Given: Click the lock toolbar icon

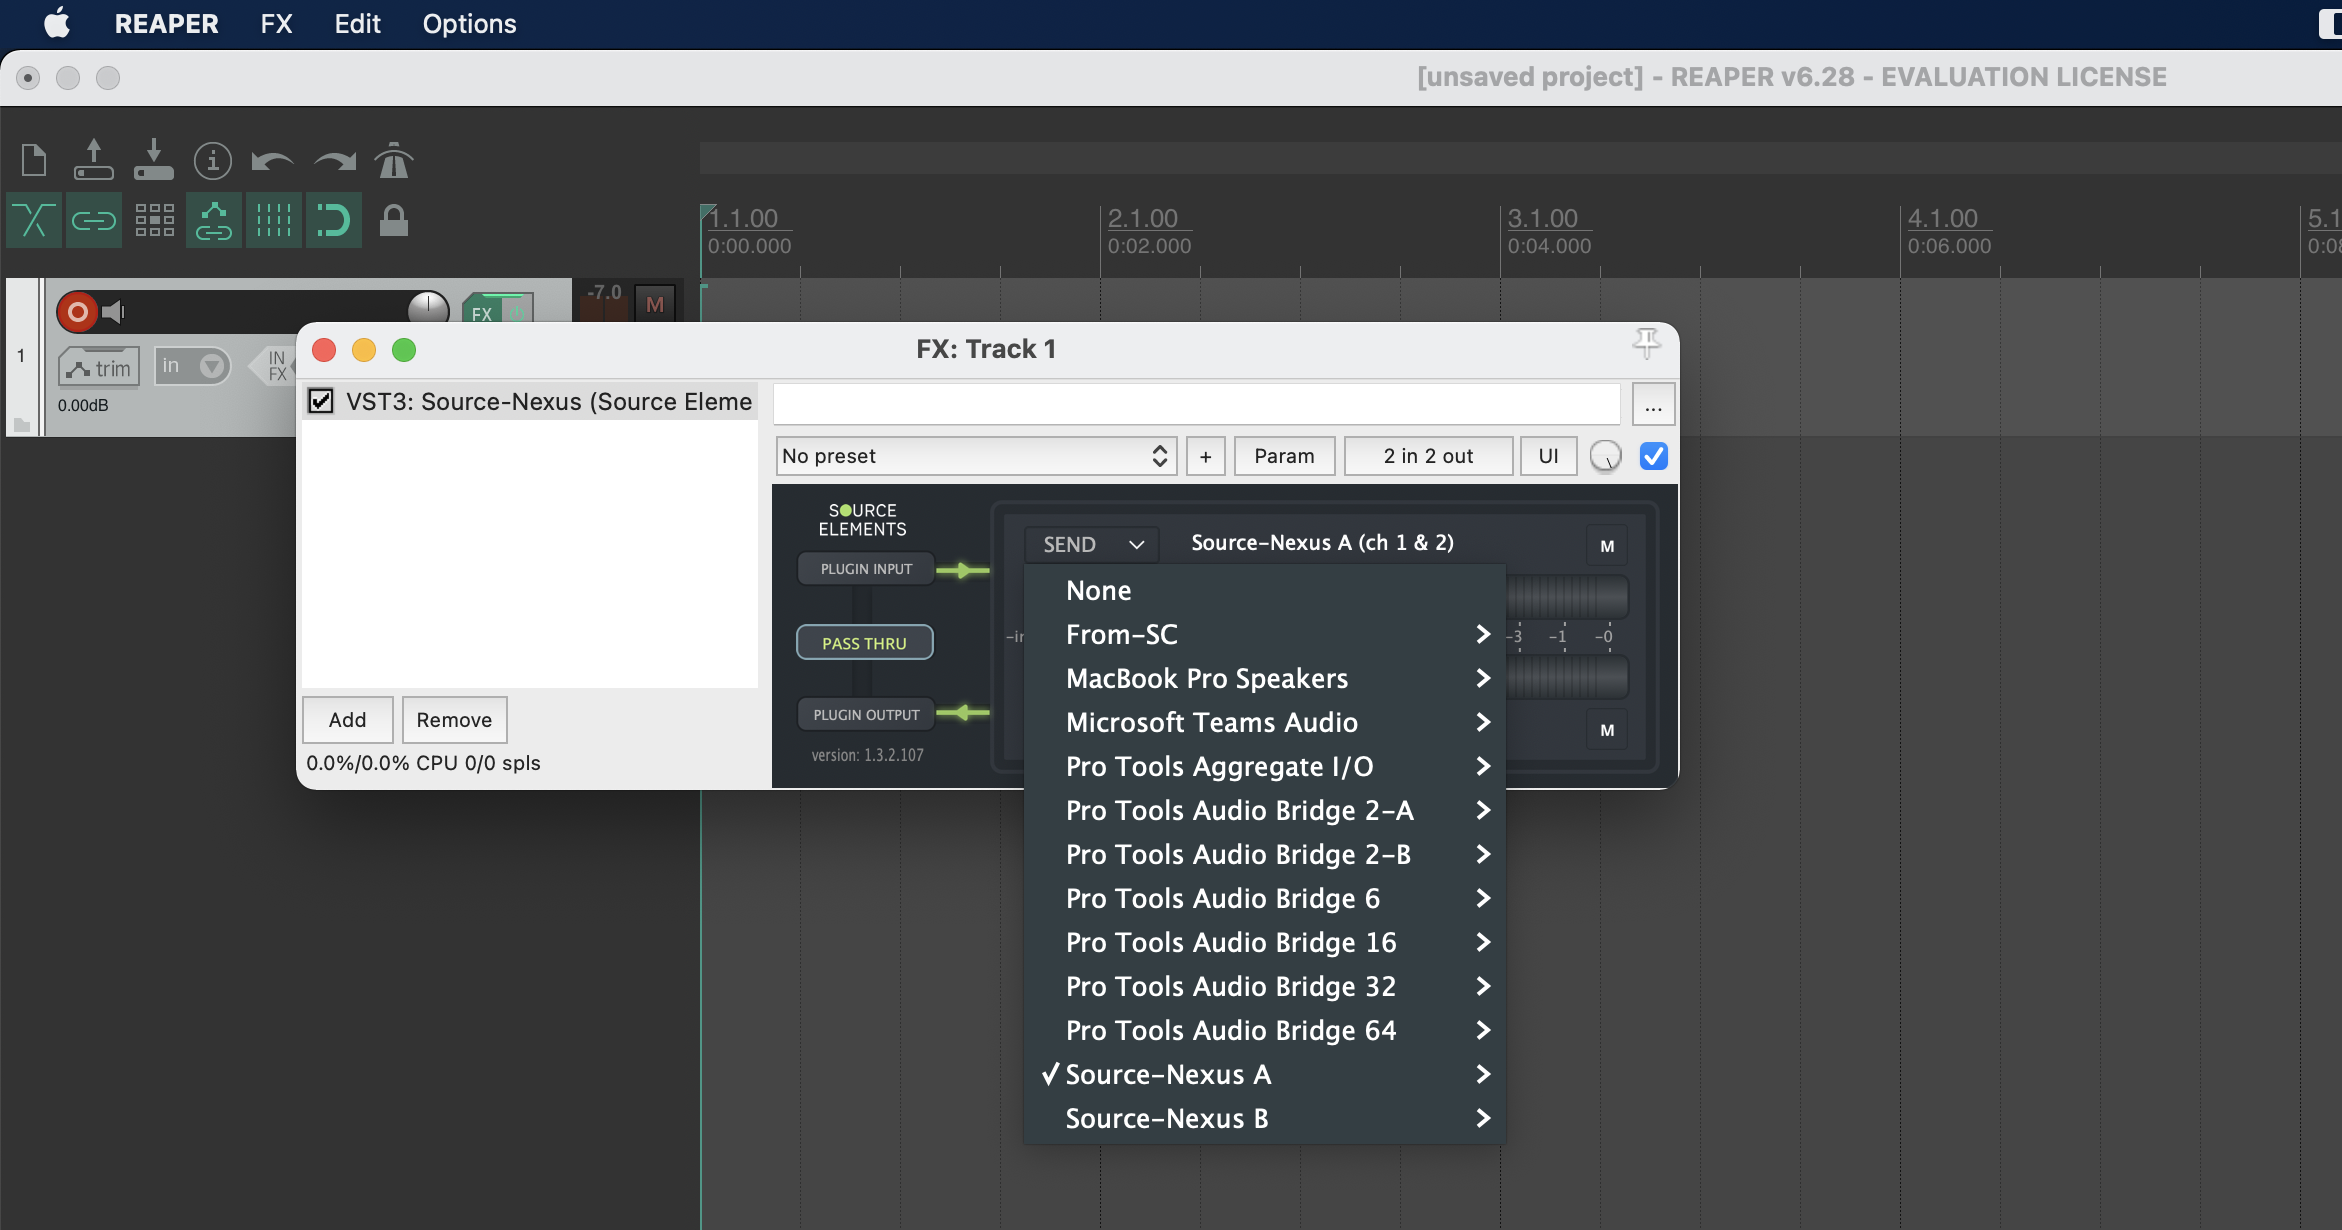Looking at the screenshot, I should coord(393,220).
